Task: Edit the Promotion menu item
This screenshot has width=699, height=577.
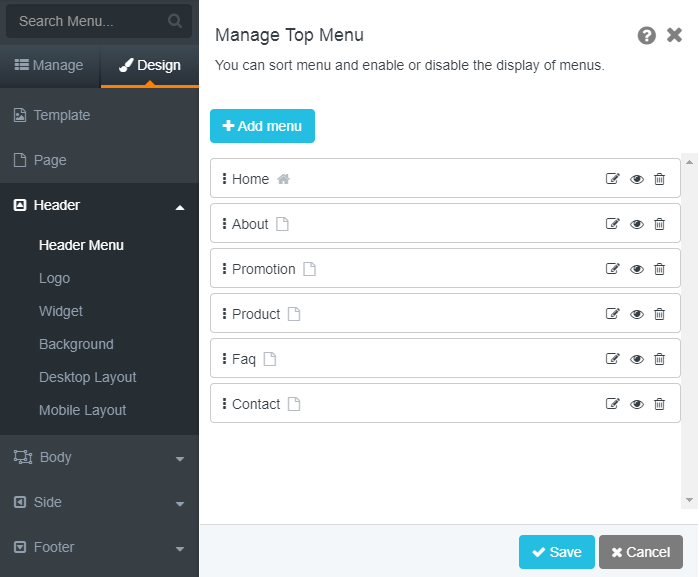Action: point(613,269)
